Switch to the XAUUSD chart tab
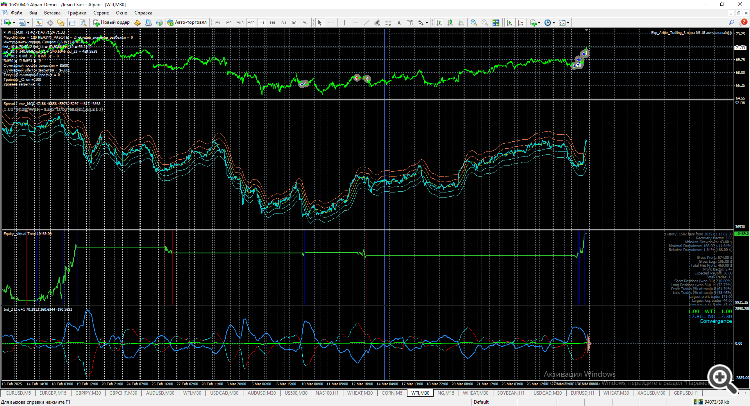The height and width of the screenshot is (406, 750). [x=651, y=393]
